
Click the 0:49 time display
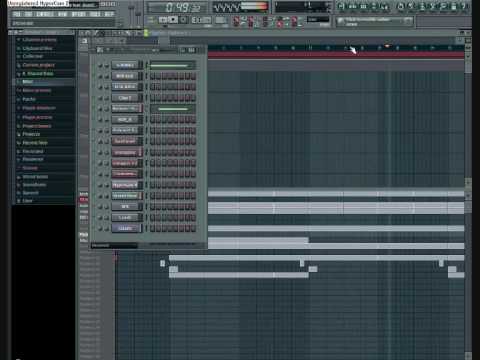pos(177,7)
